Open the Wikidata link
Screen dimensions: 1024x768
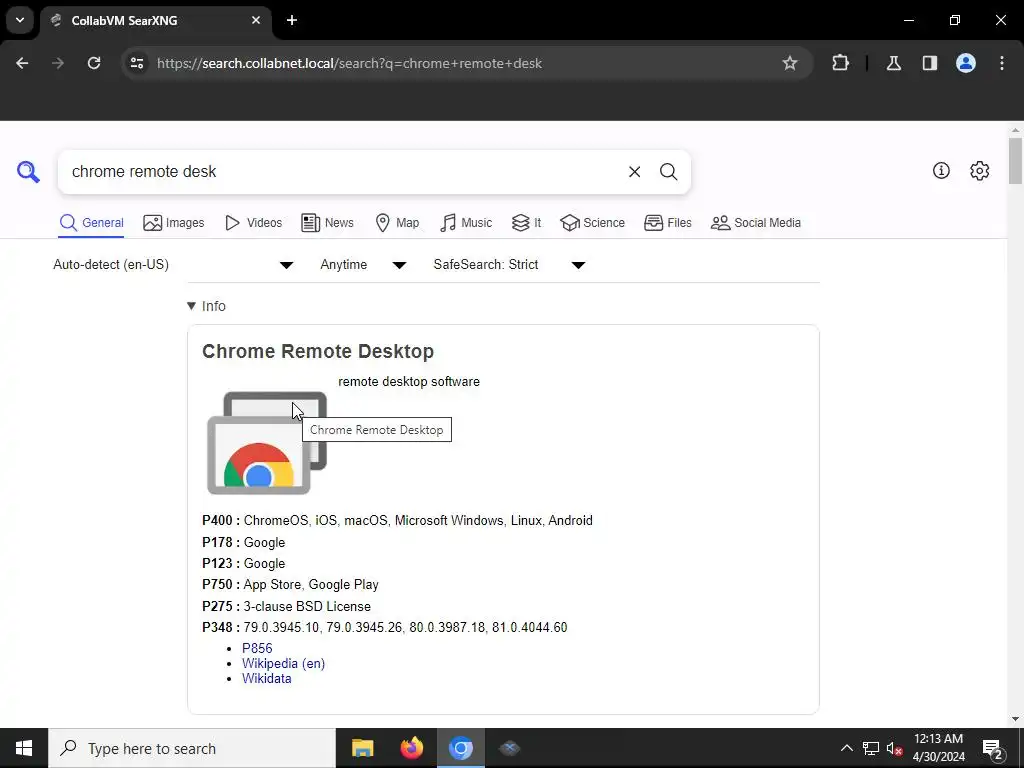tap(266, 678)
